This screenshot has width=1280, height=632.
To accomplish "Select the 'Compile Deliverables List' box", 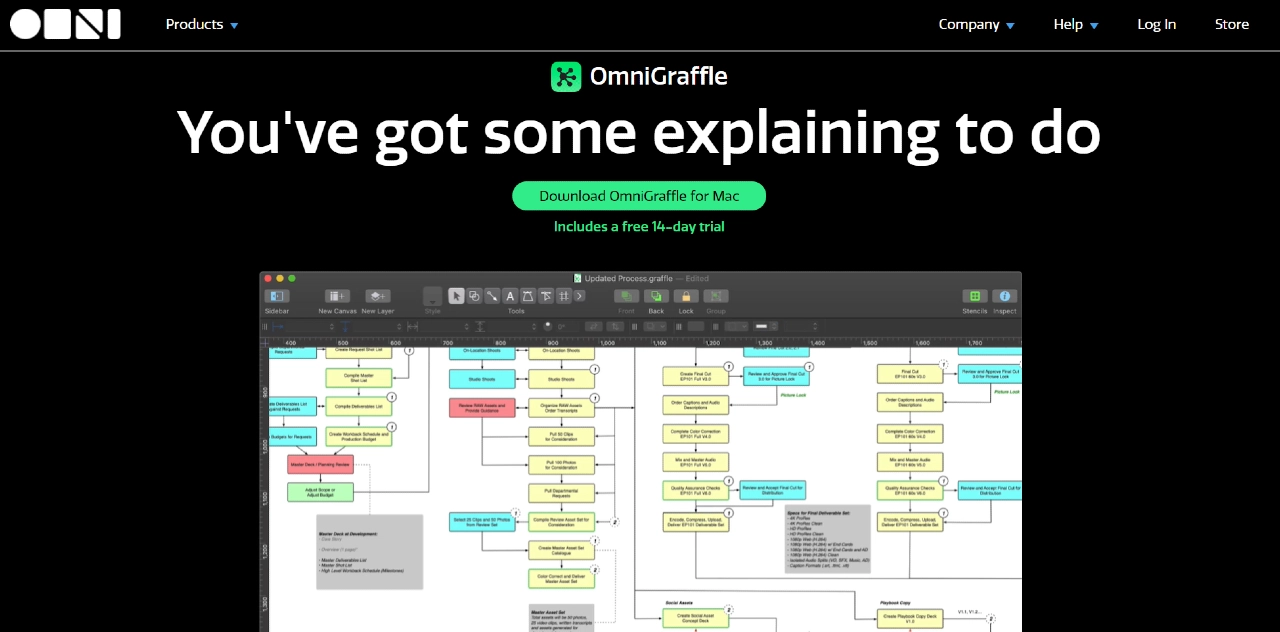I will (x=357, y=407).
